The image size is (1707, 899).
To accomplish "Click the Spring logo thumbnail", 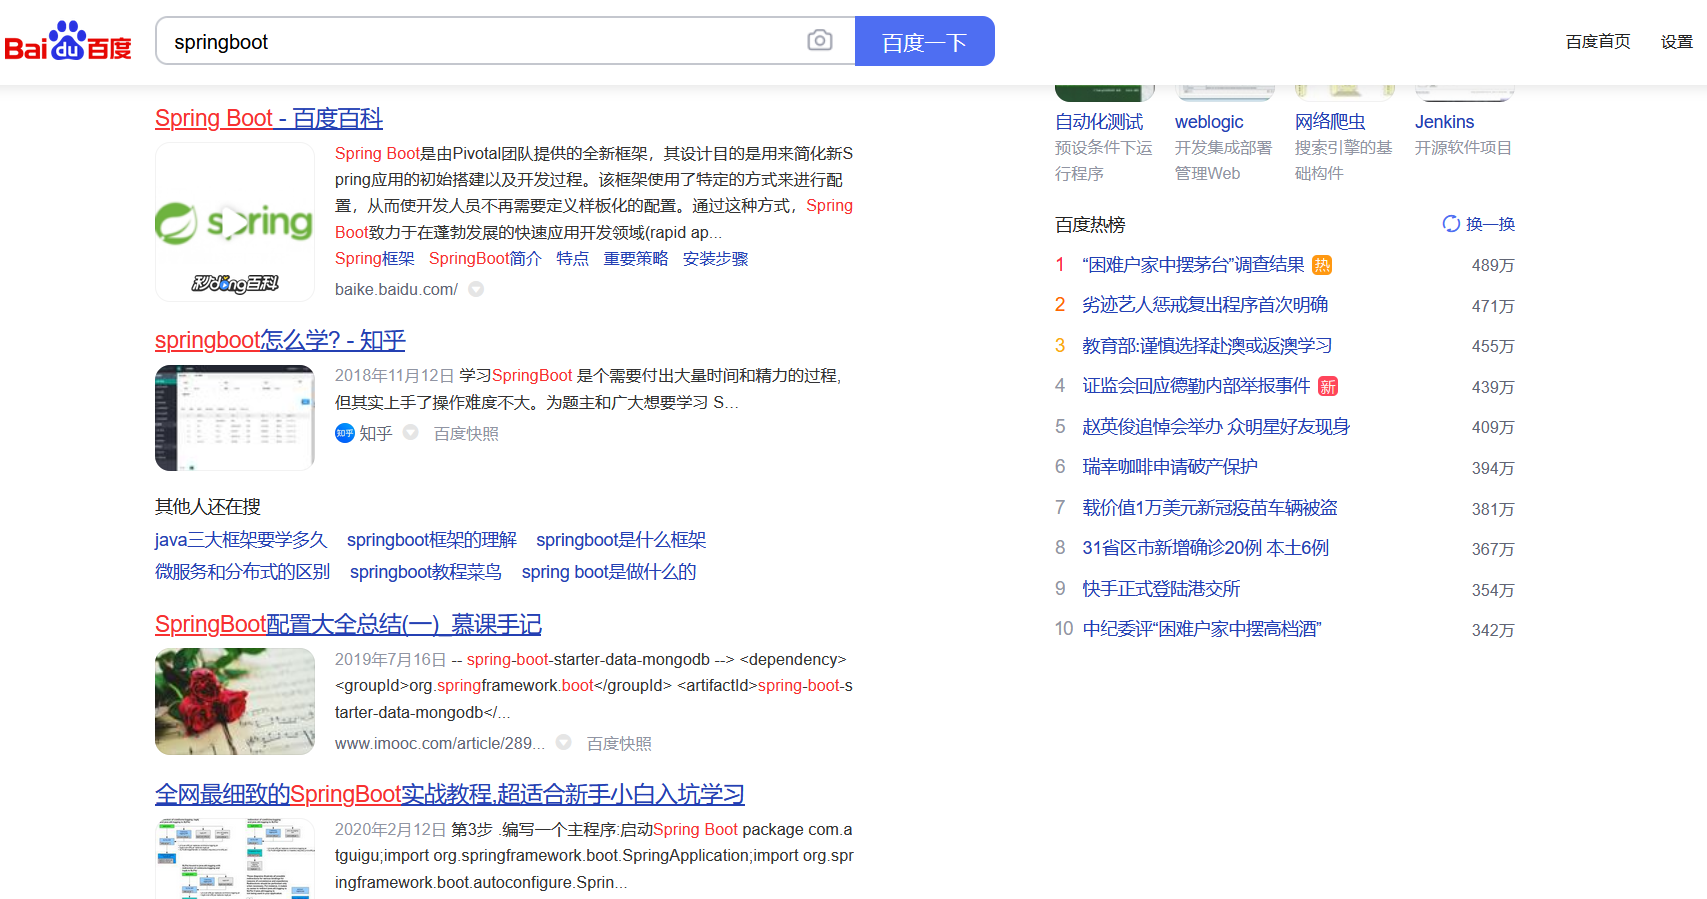I will [x=235, y=222].
